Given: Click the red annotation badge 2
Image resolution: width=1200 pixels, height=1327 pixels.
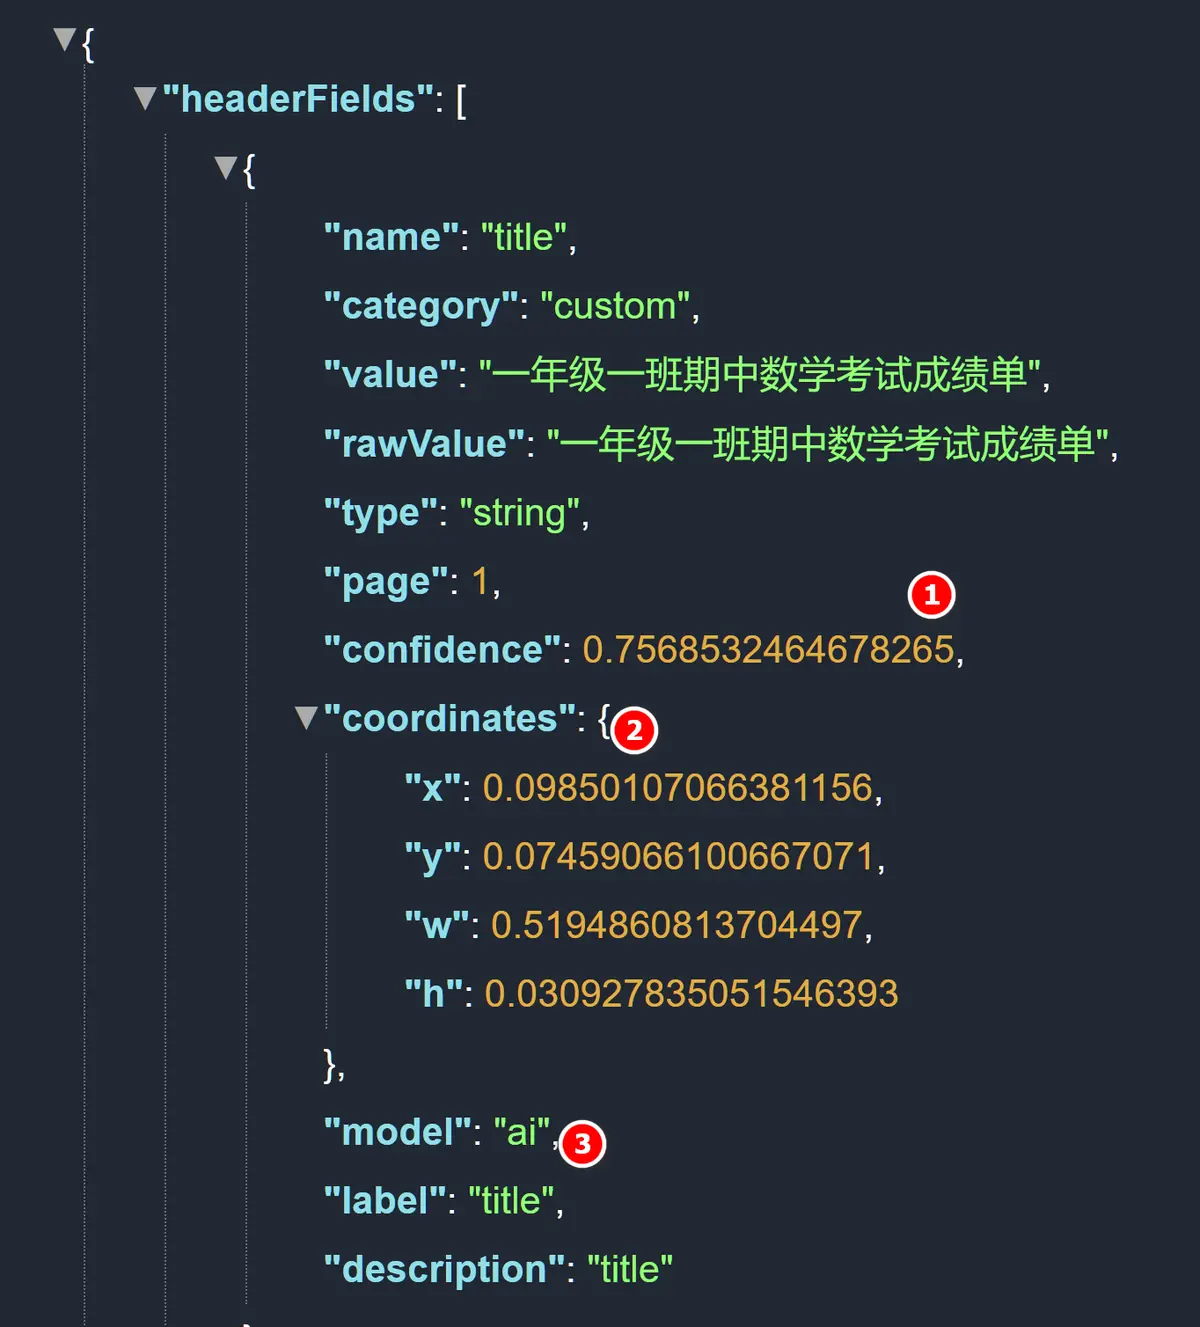Looking at the screenshot, I should [634, 730].
